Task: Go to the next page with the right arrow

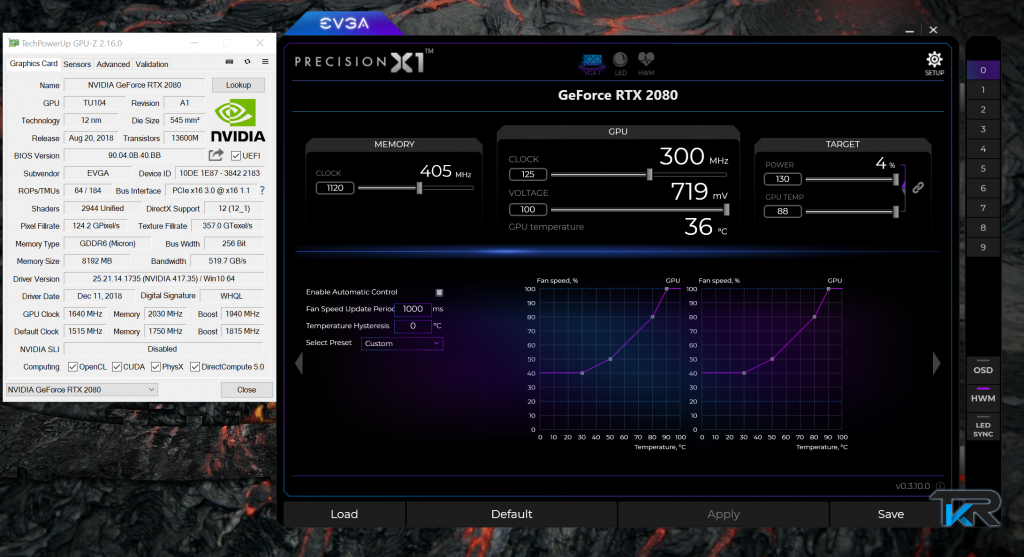Action: [936, 363]
